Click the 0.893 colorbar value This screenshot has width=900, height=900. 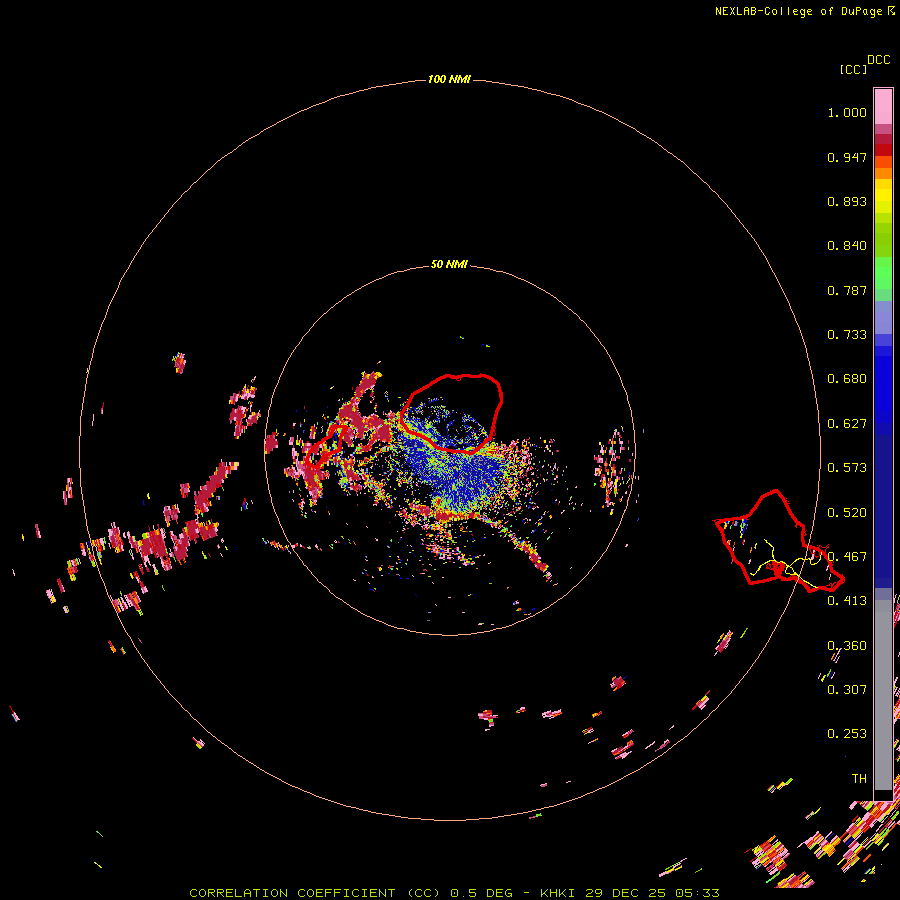[847, 201]
